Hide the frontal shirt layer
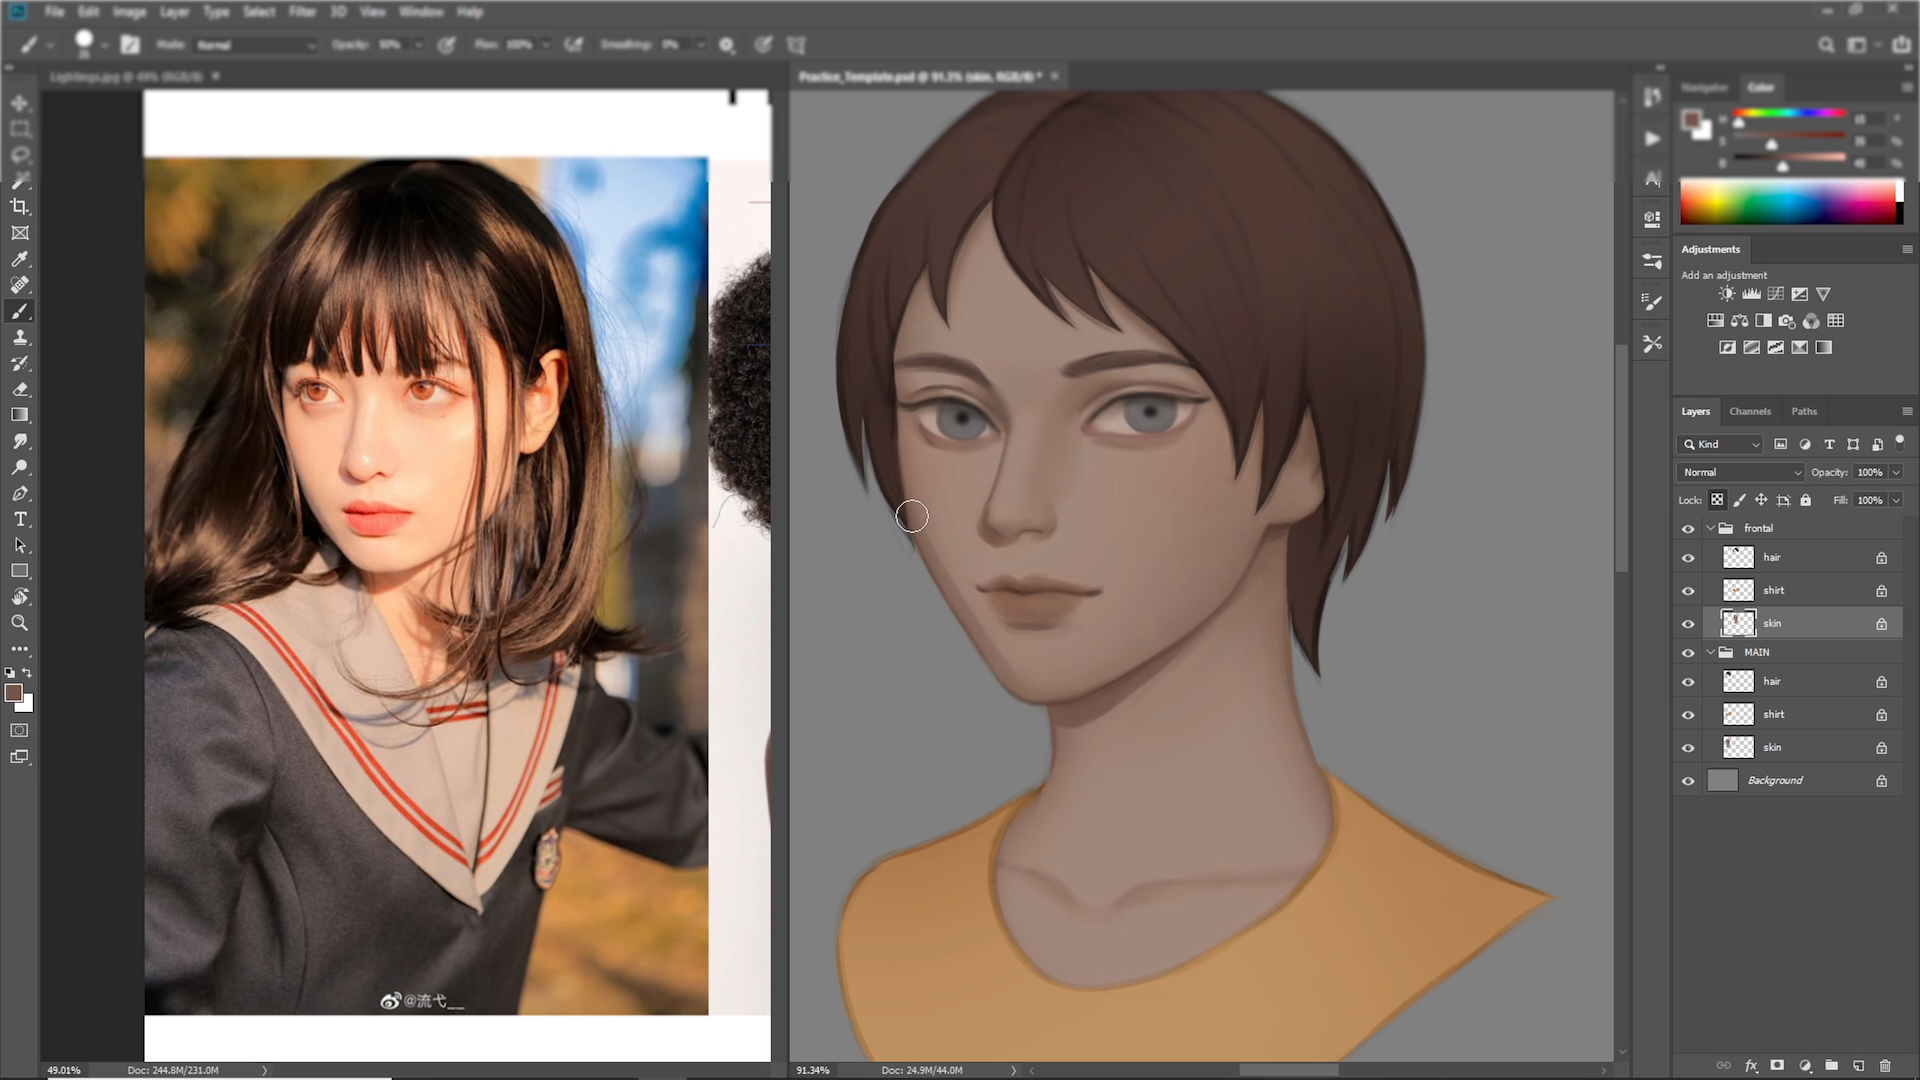 click(x=1688, y=591)
